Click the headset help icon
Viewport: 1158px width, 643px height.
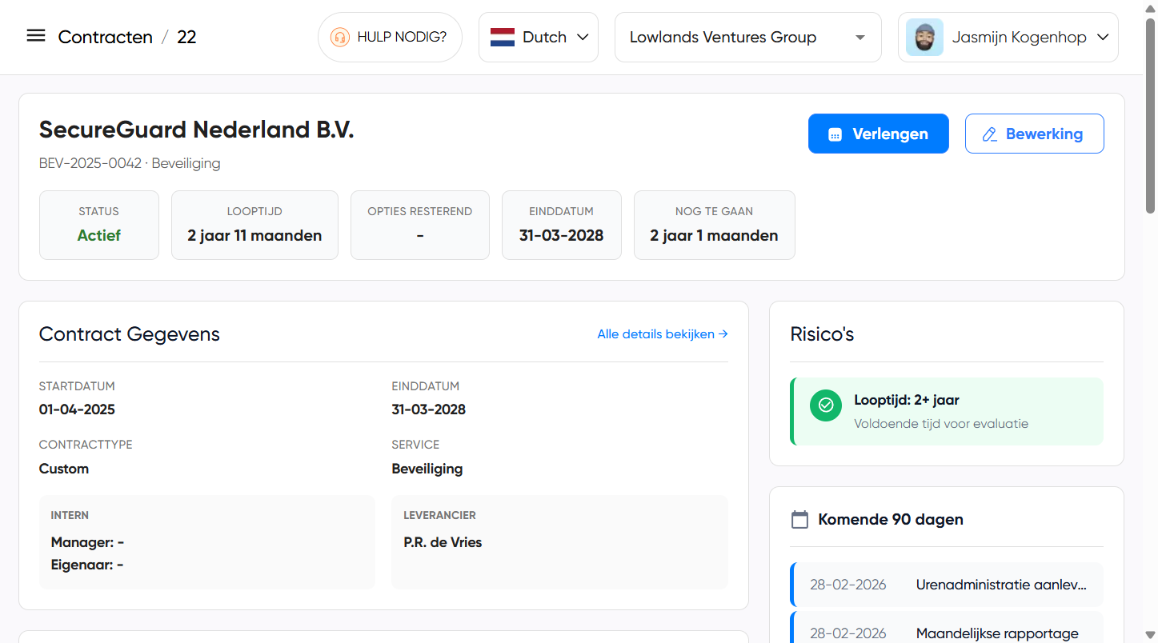[x=340, y=37]
